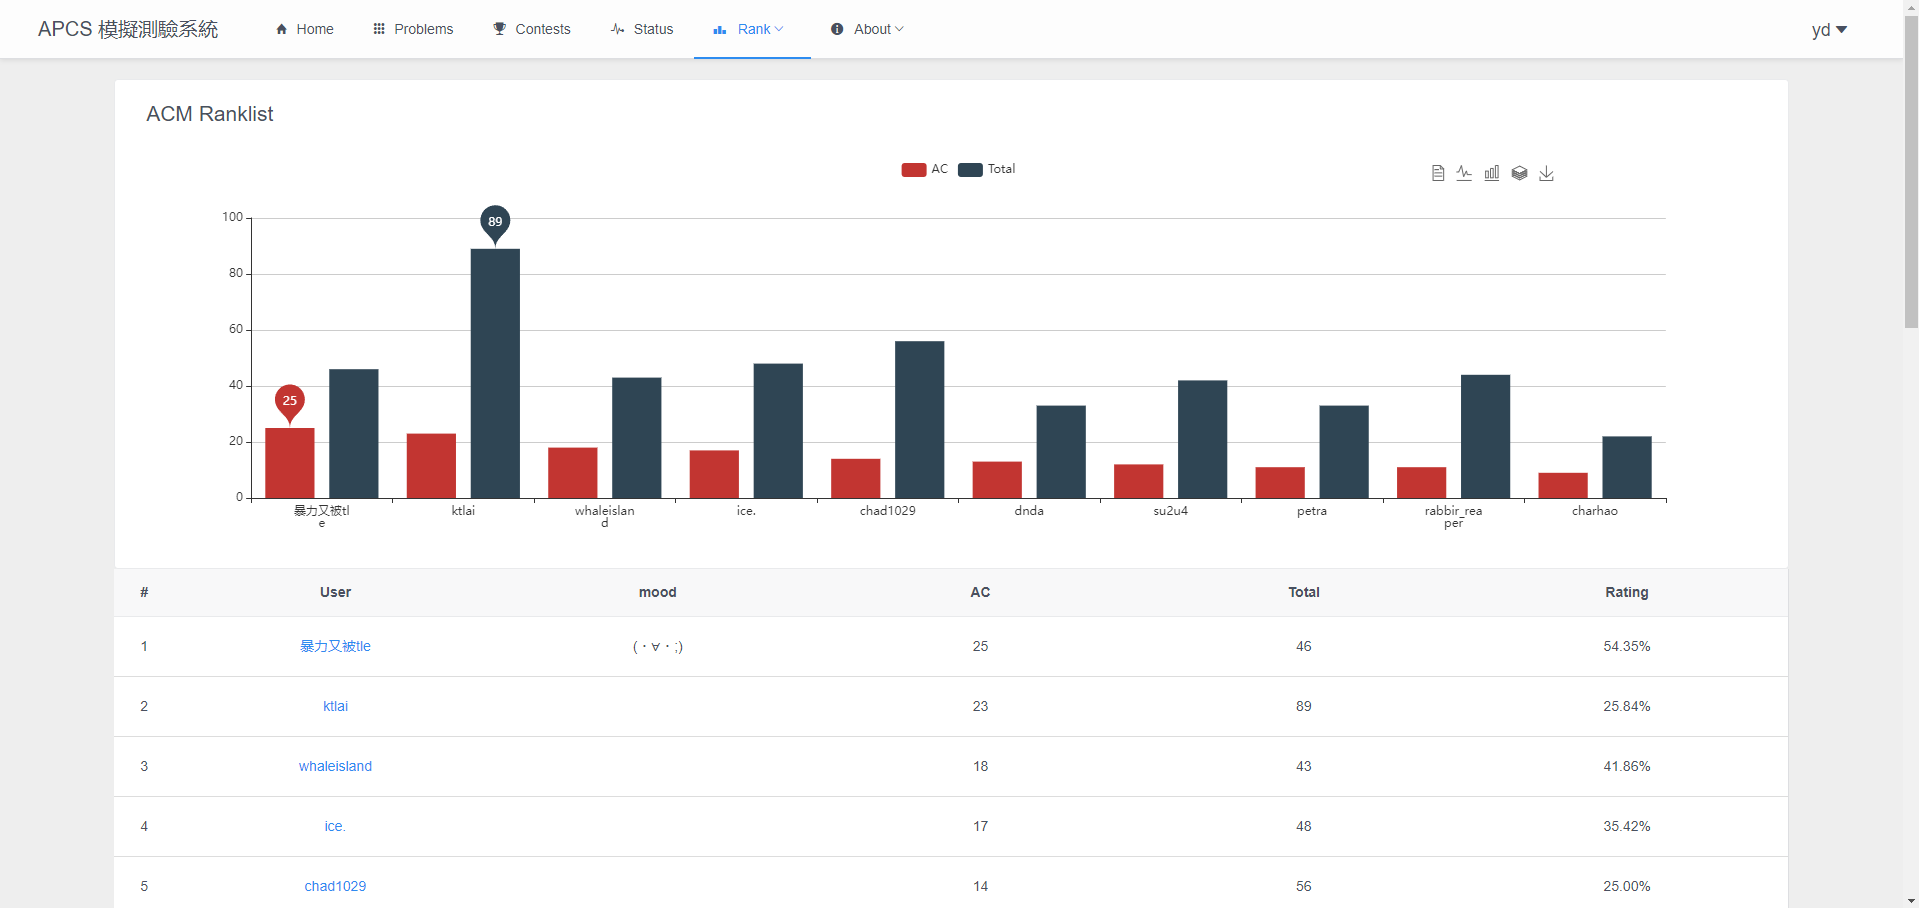Image resolution: width=1919 pixels, height=908 pixels.
Task: Open the chart data view icon
Action: tap(1437, 173)
